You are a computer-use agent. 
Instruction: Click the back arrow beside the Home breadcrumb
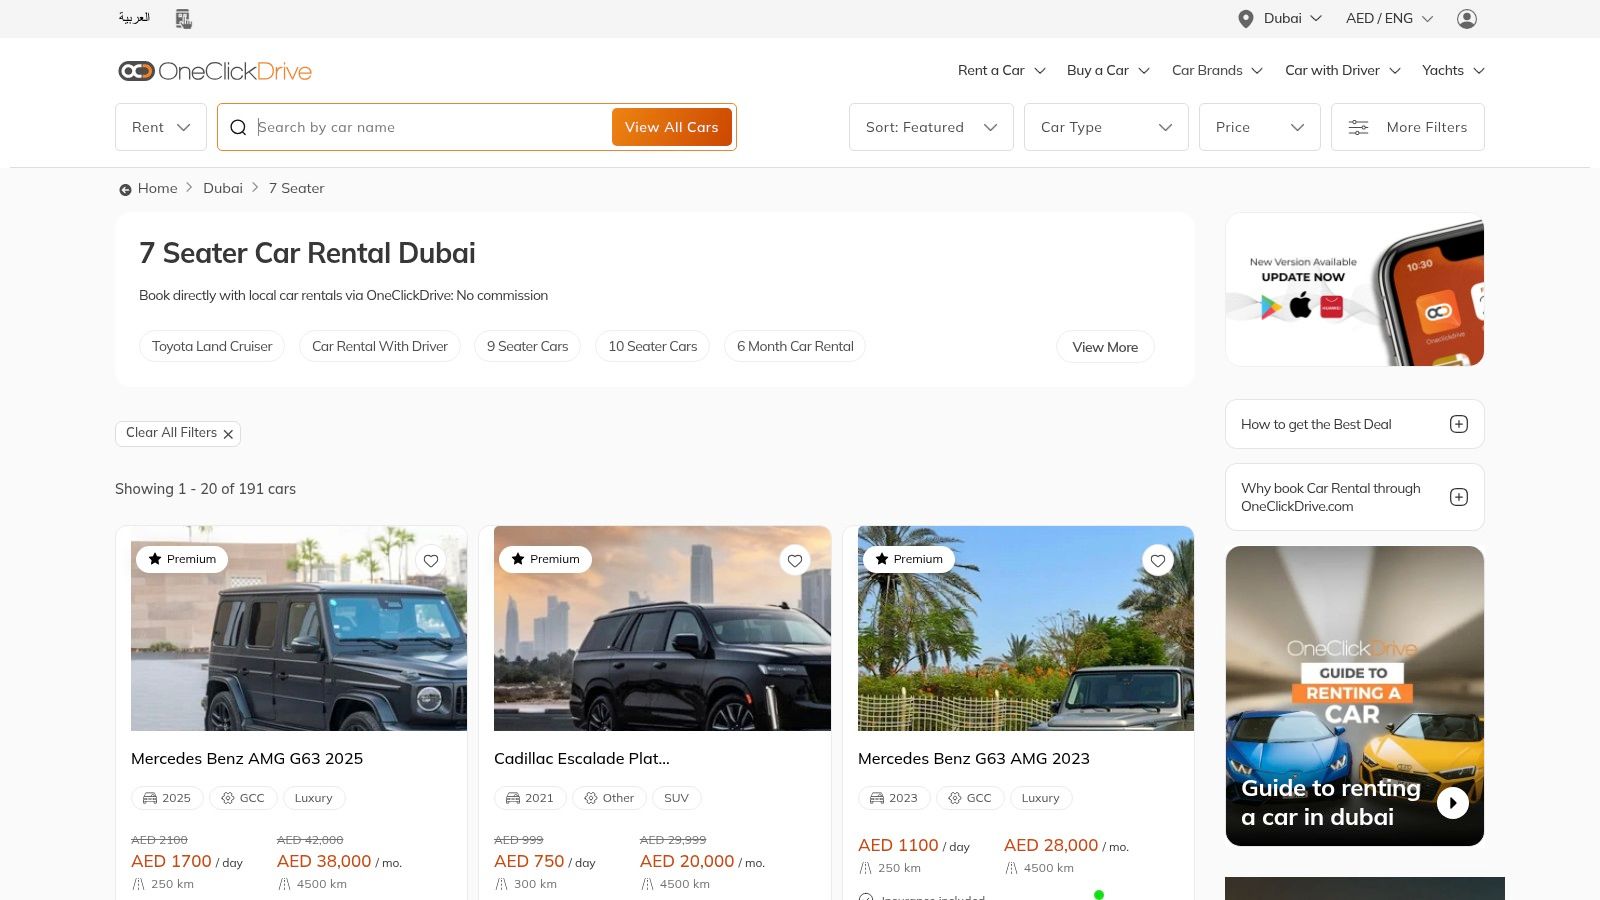point(124,189)
